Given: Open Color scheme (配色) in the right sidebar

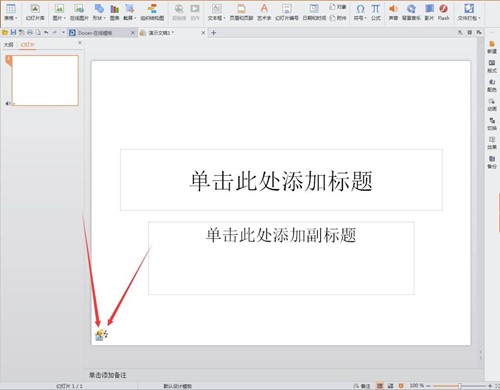Looking at the screenshot, I should (x=492, y=86).
